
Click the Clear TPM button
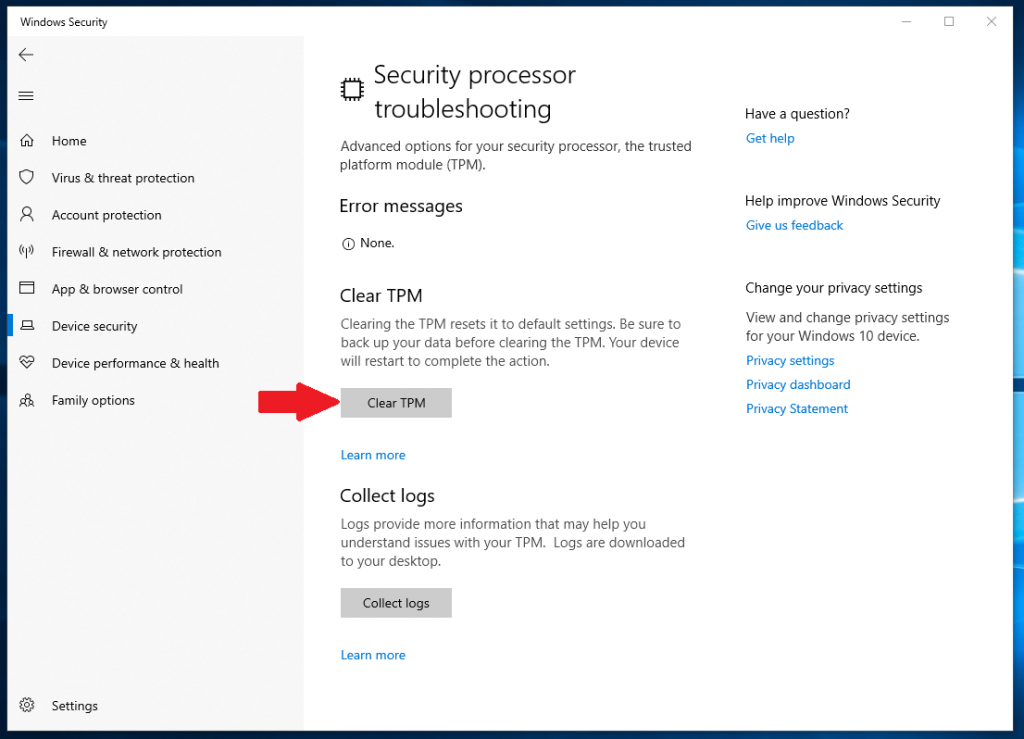click(x=396, y=403)
